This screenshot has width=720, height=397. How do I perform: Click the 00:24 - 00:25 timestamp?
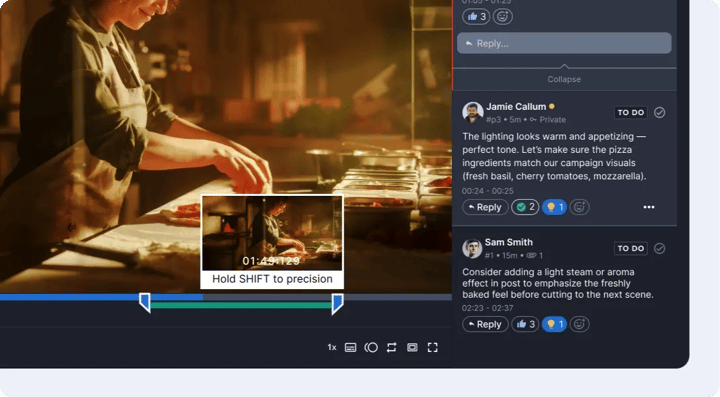(x=488, y=190)
